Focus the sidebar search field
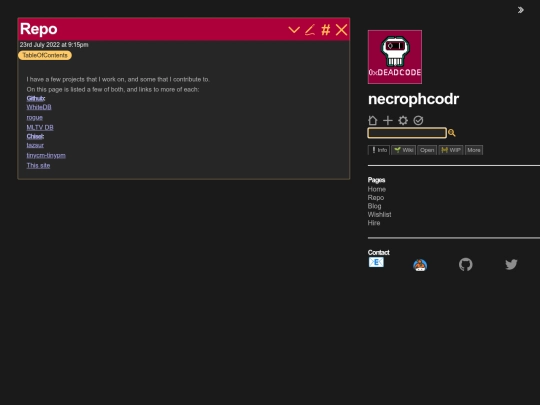 pos(407,133)
